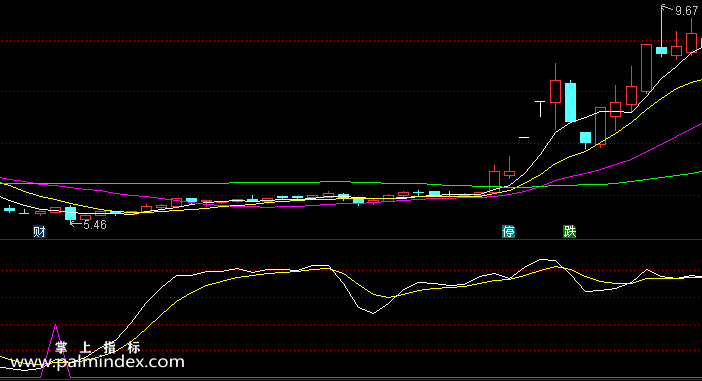The height and width of the screenshot is (381, 702).
Task: Select the tallest red bullish candle near the top
Action: point(646,68)
